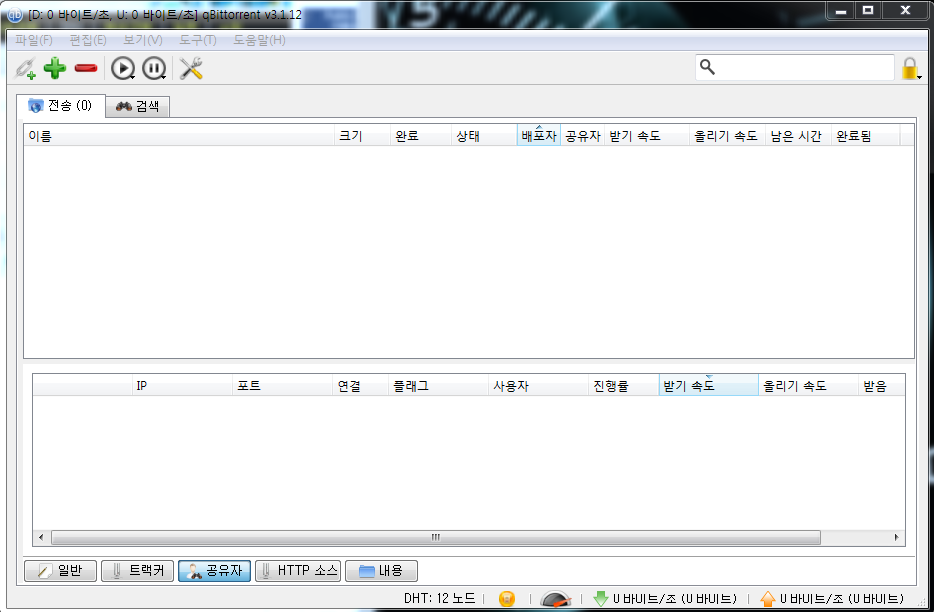Viewport: 934px width, 612px height.
Task: Click the 포트 column header
Action: click(x=282, y=386)
